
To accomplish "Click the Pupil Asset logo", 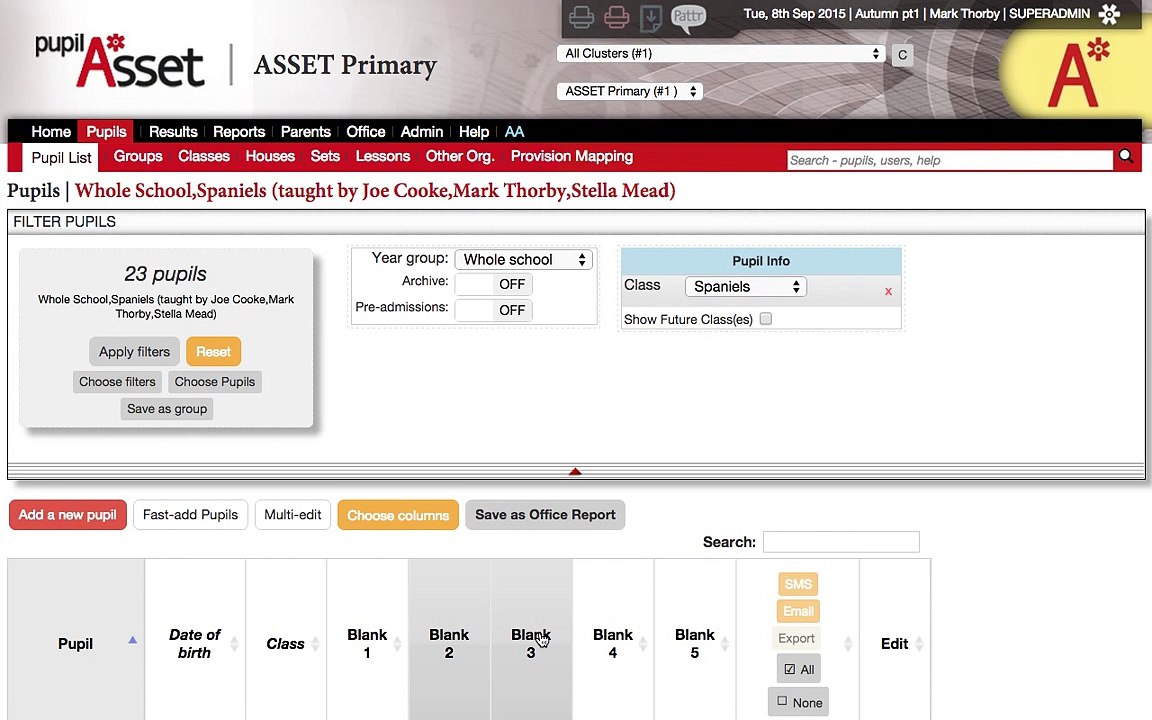I will coord(120,62).
